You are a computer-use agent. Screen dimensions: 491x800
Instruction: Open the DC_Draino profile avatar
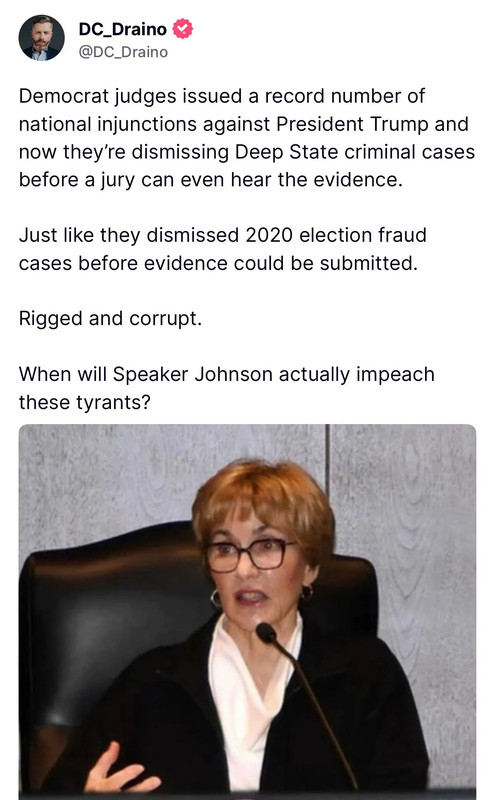pyautogui.click(x=41, y=38)
